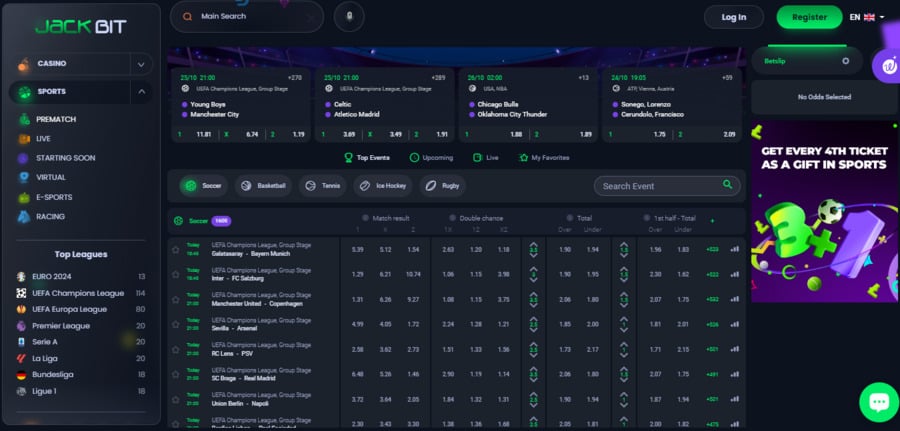Select the Rugby sport filter

click(x=443, y=186)
